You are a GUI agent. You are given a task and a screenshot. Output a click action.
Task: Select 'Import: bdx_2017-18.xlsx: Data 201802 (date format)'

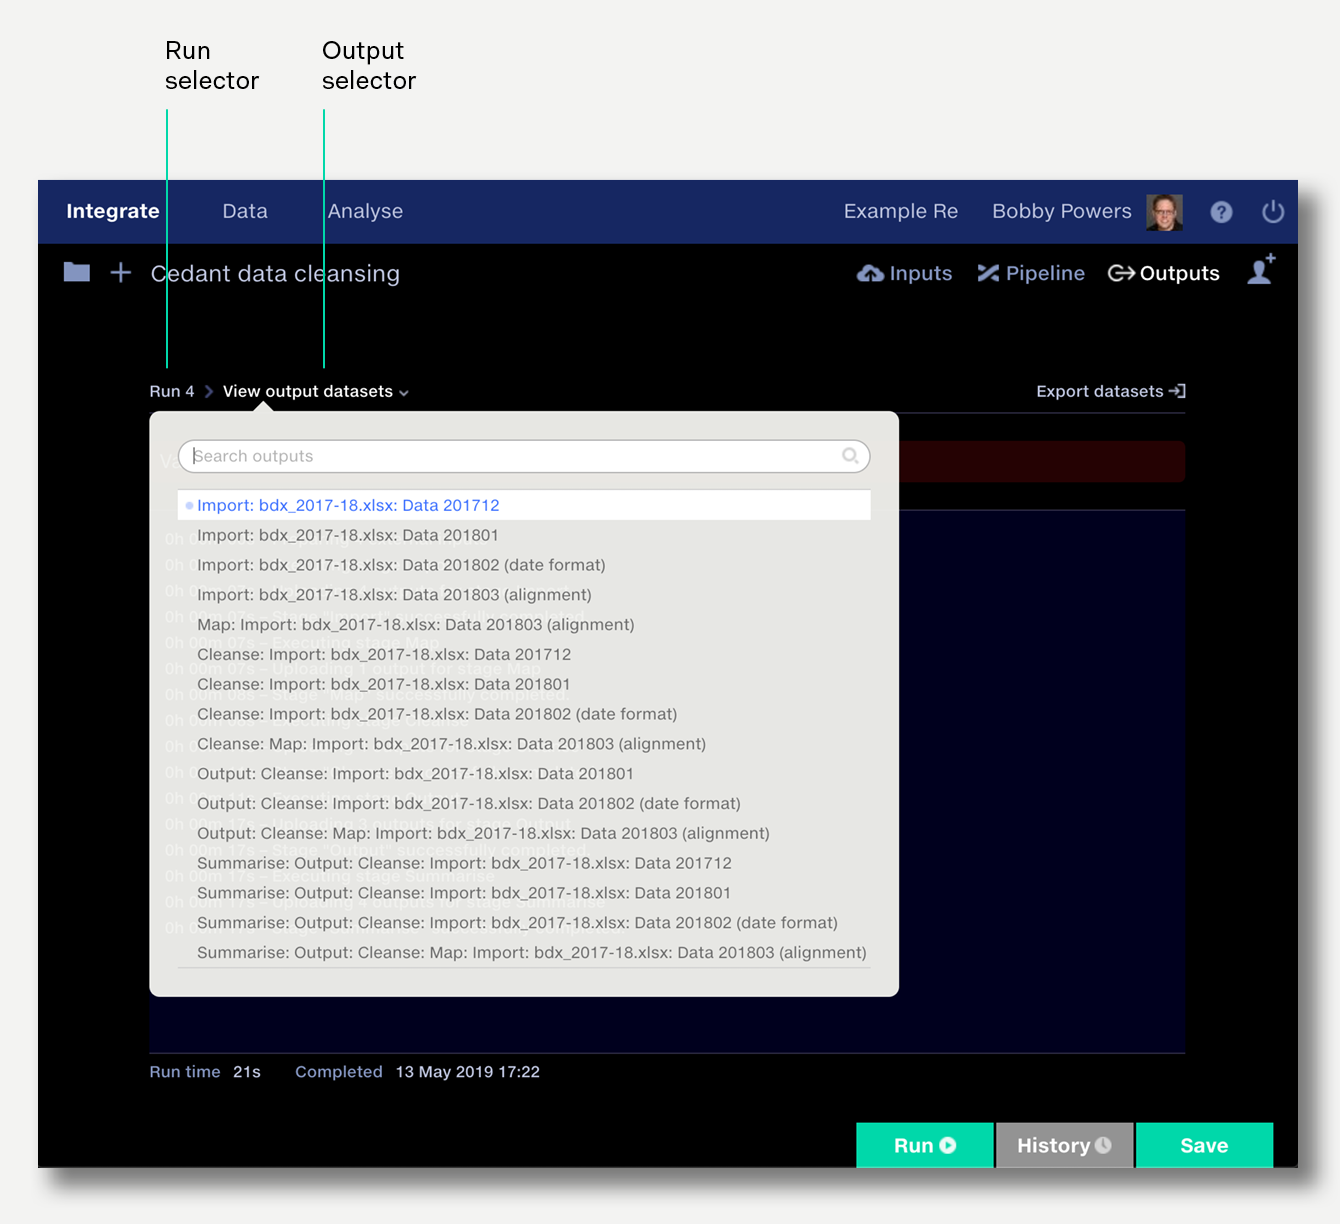524,565
